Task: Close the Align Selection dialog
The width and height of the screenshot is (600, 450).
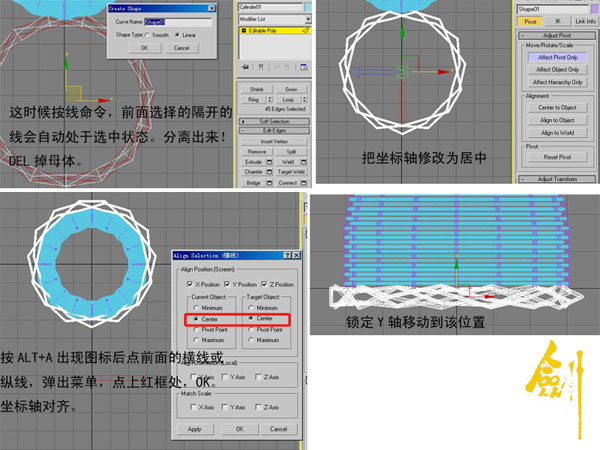Action: point(296,255)
